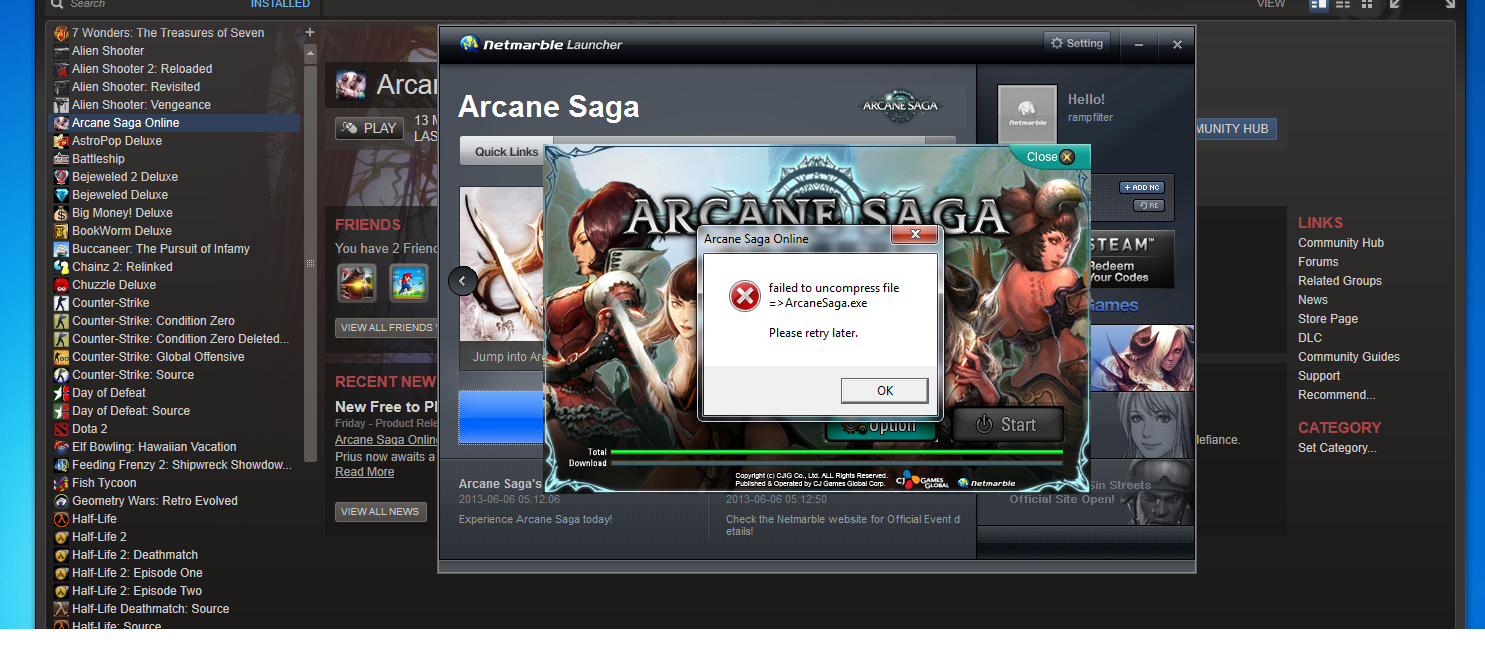1485x648 pixels.
Task: Select Arcane Saga Online in game list
Action: pyautogui.click(x=176, y=123)
